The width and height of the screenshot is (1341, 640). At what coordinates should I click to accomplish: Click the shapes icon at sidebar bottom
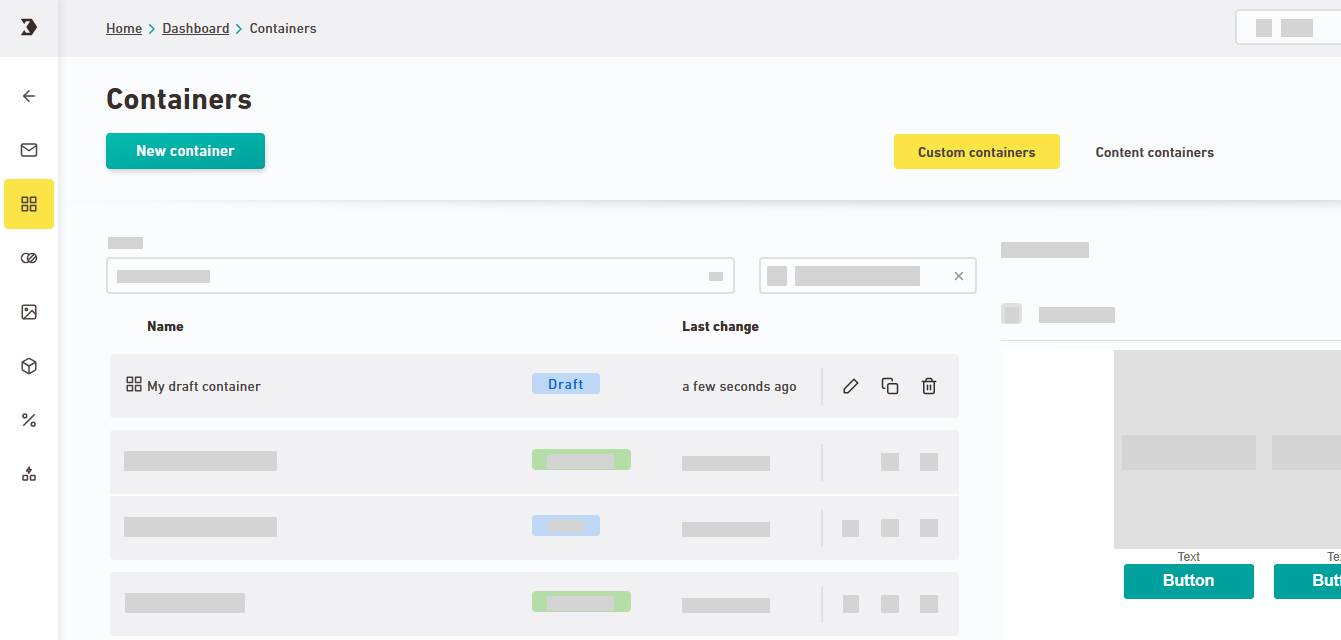pyautogui.click(x=29, y=474)
